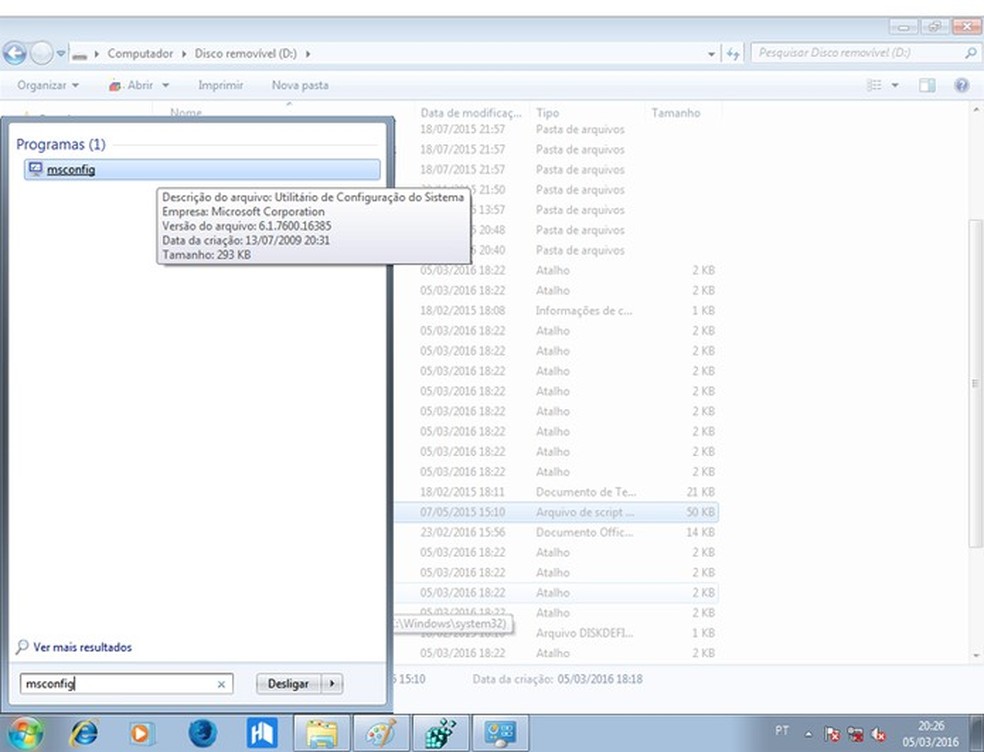Select the Documento Offic... row
The image size is (984, 752).
point(556,532)
